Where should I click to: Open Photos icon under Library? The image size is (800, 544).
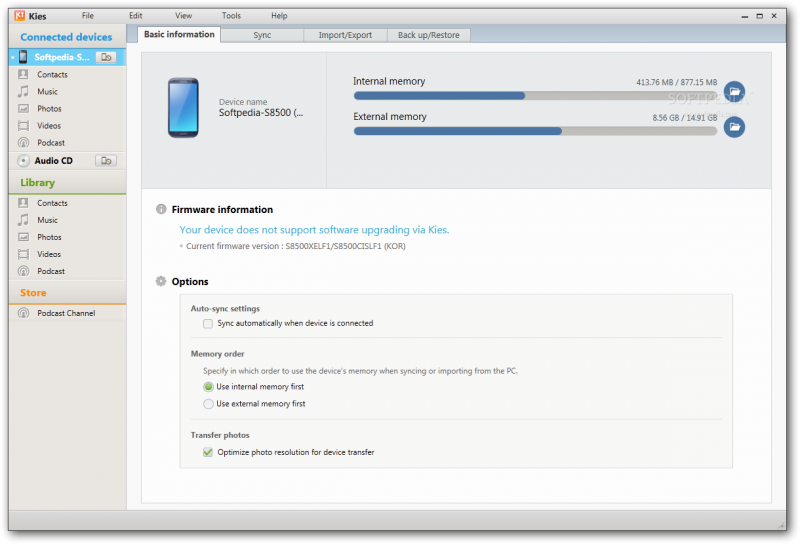click(23, 237)
